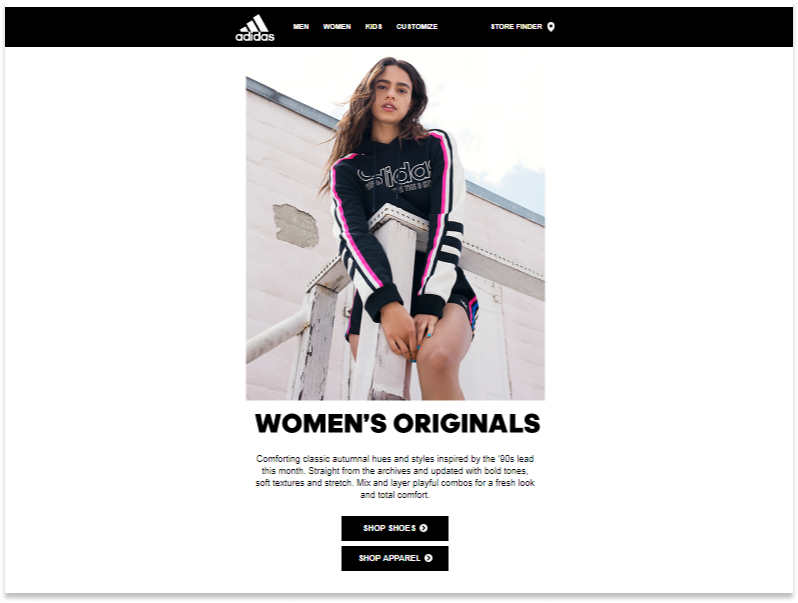Click the store finder location pin icon
This screenshot has height=603, width=798.
(551, 27)
